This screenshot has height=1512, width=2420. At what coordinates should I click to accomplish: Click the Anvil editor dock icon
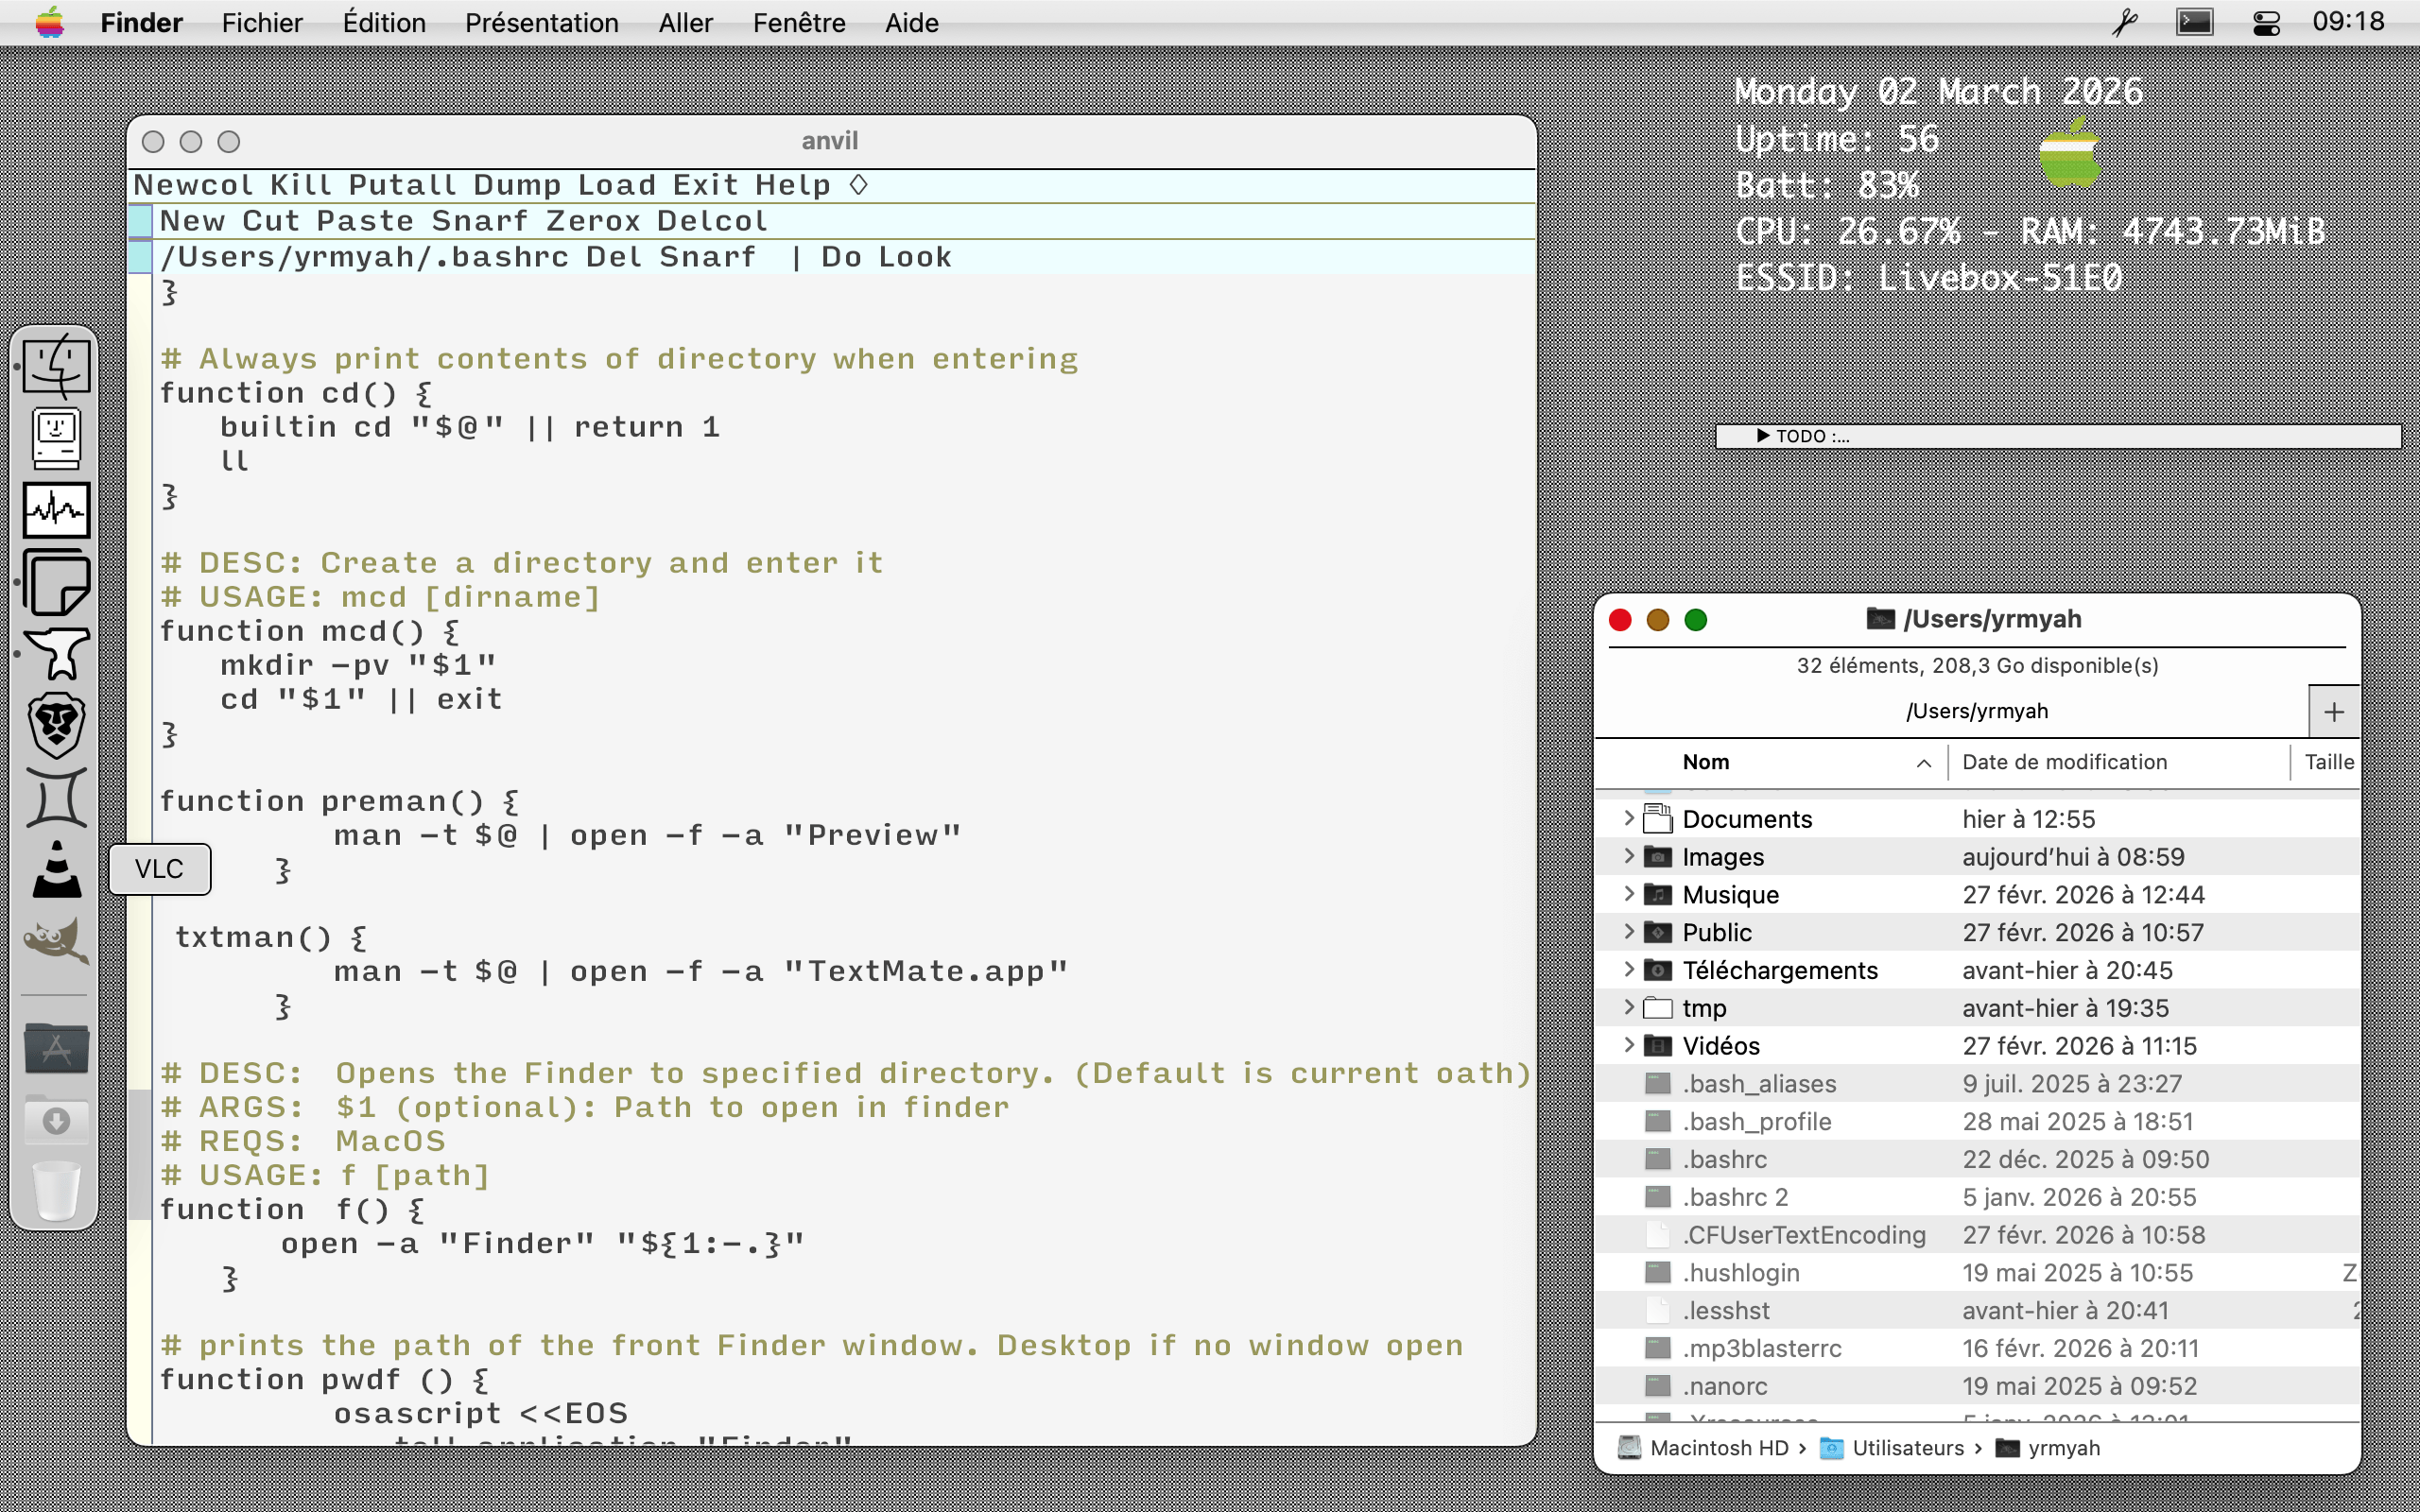coord(56,654)
